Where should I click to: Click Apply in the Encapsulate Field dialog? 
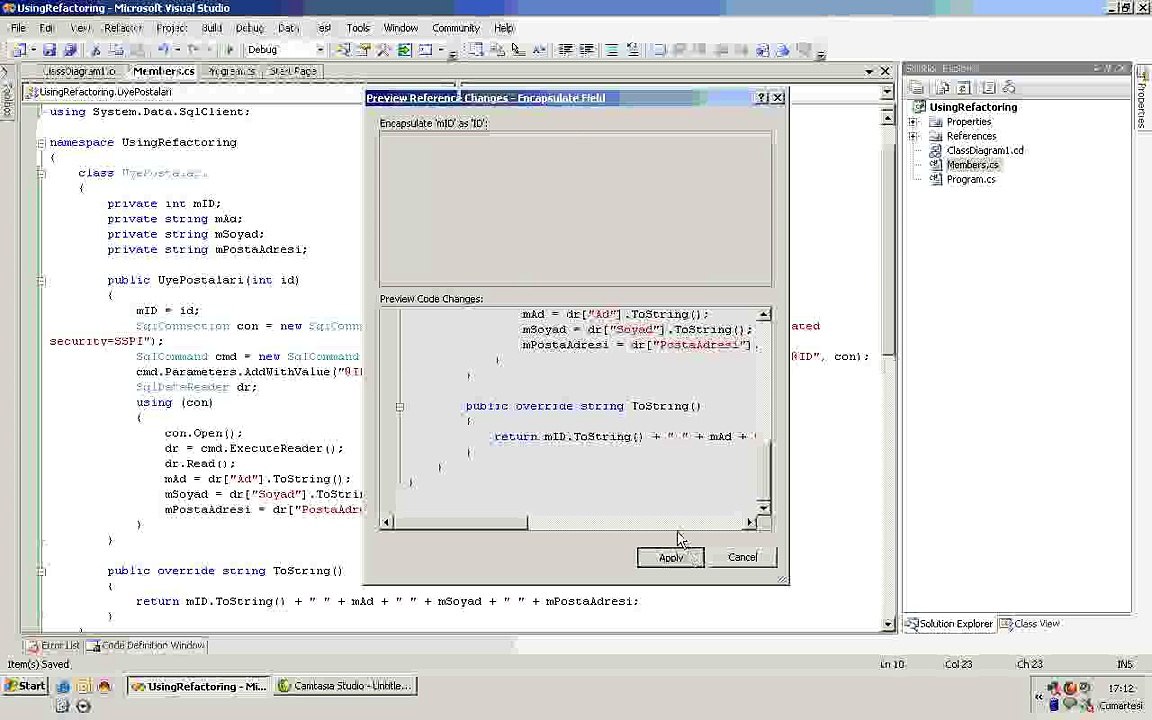(670, 558)
